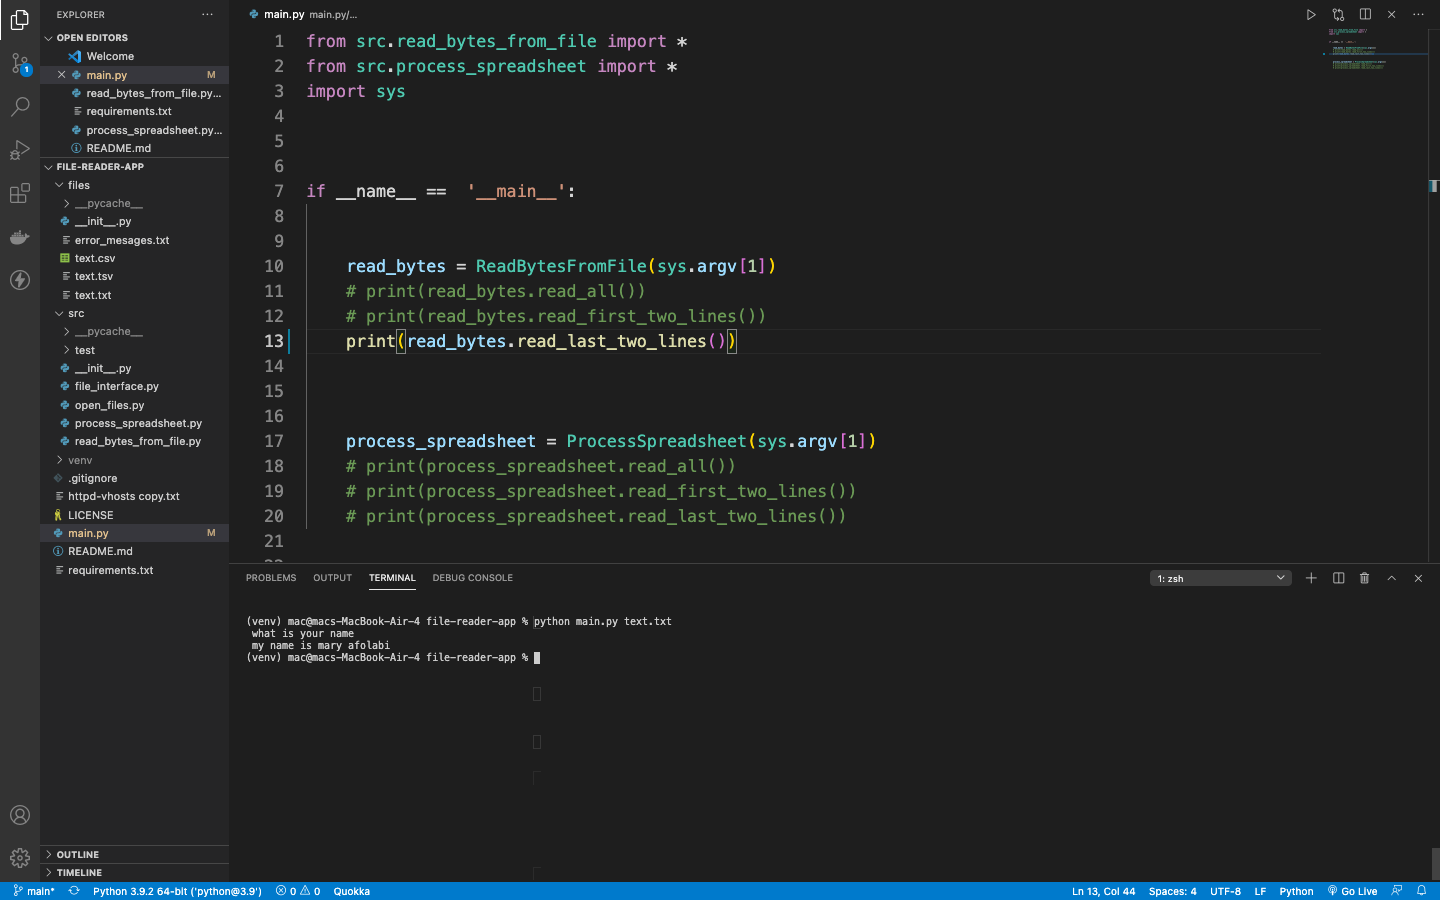Select Python 3.9.2 interpreter in status bar
The height and width of the screenshot is (900, 1440).
(177, 891)
